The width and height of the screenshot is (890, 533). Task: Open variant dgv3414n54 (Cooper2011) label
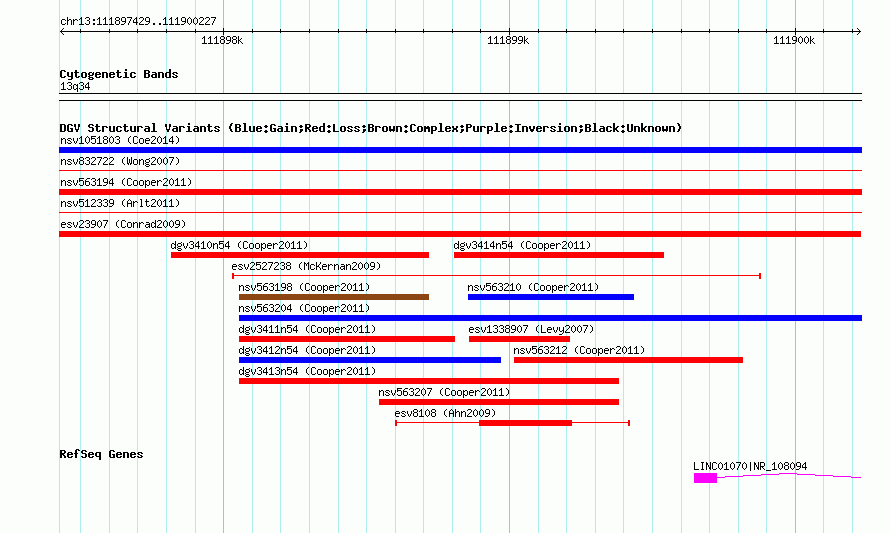tap(522, 245)
